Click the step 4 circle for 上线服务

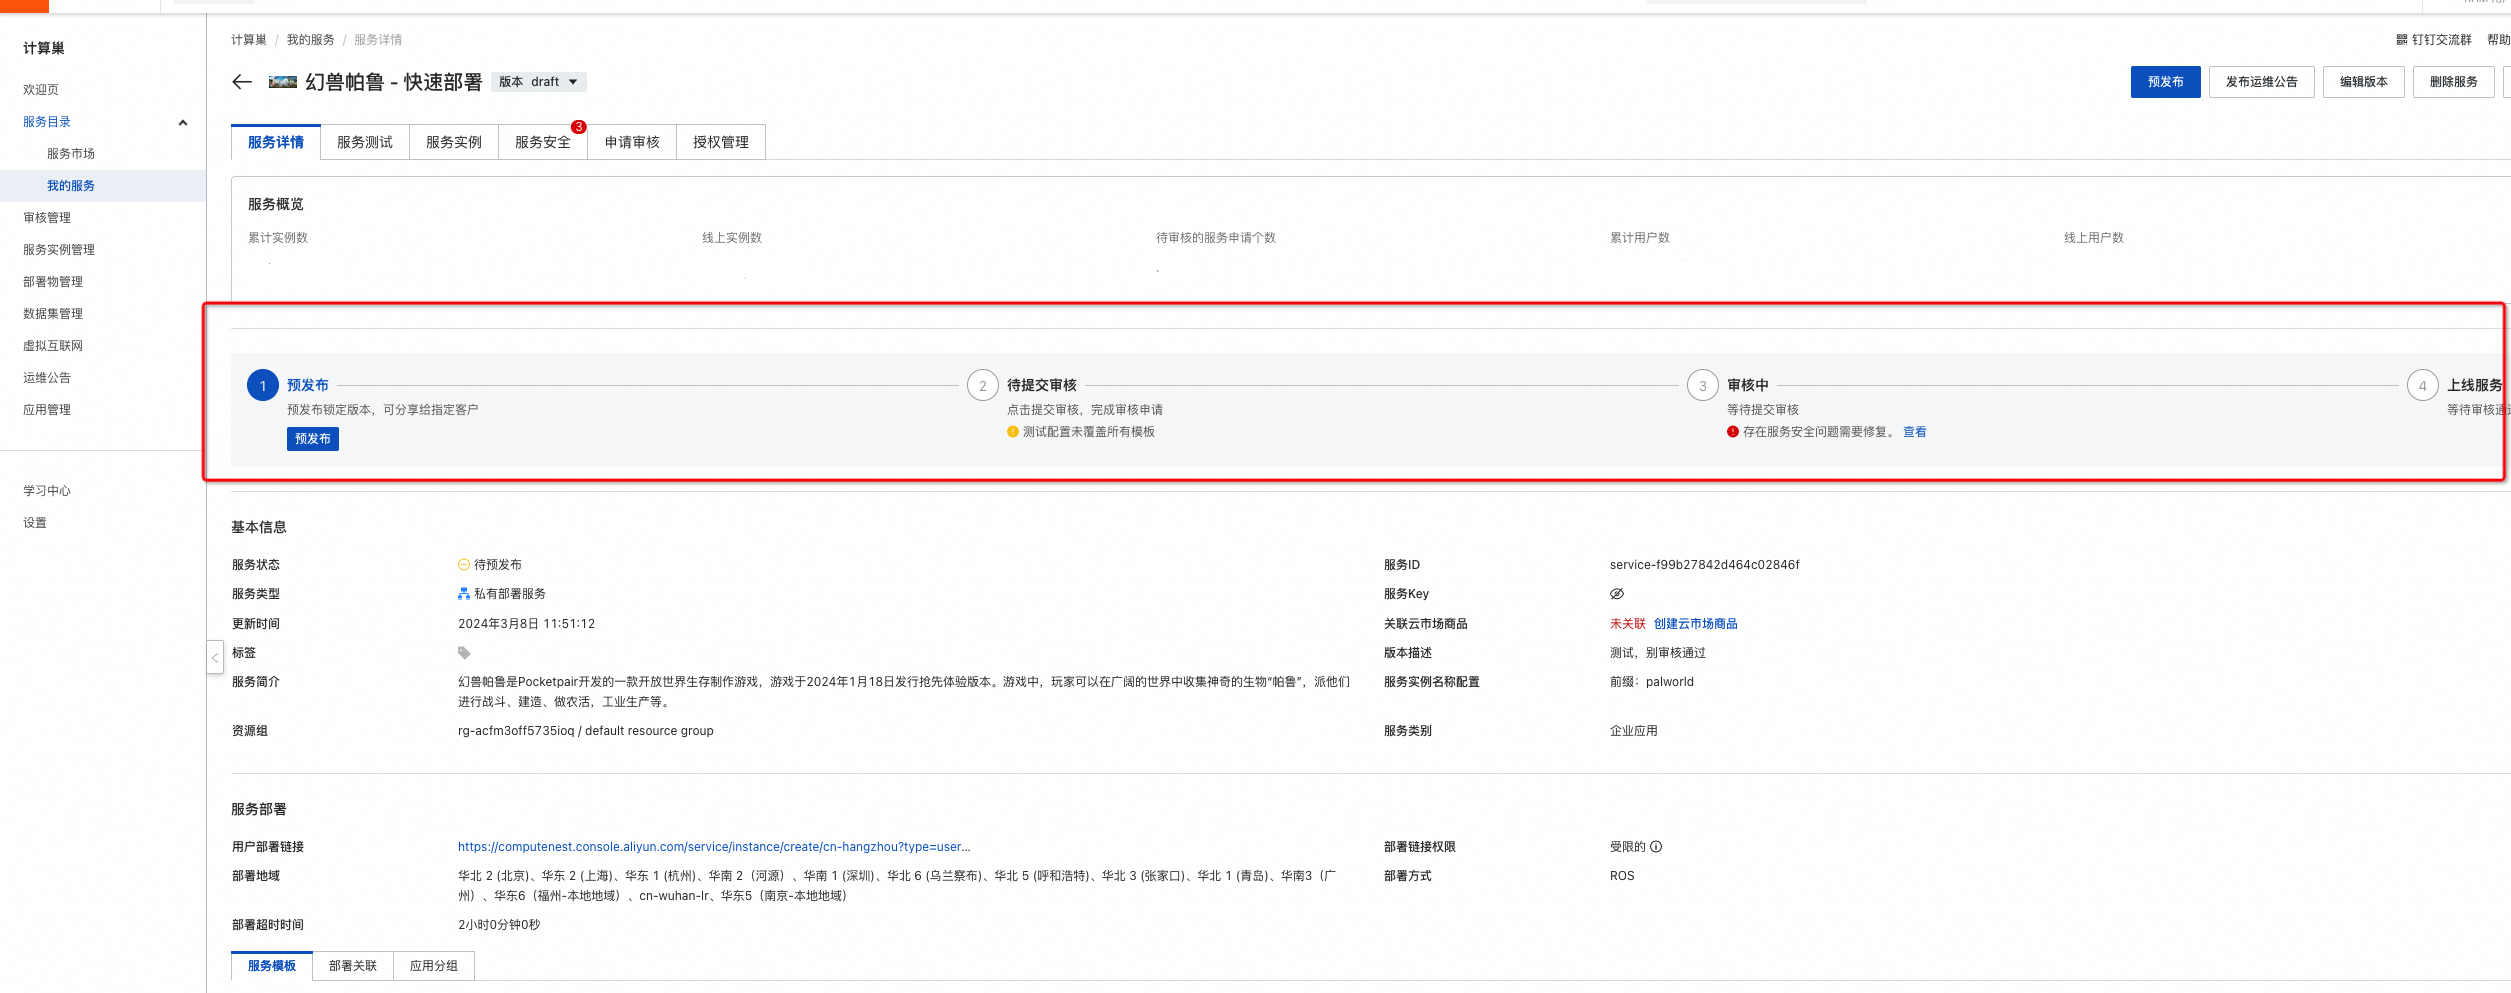point(2423,385)
